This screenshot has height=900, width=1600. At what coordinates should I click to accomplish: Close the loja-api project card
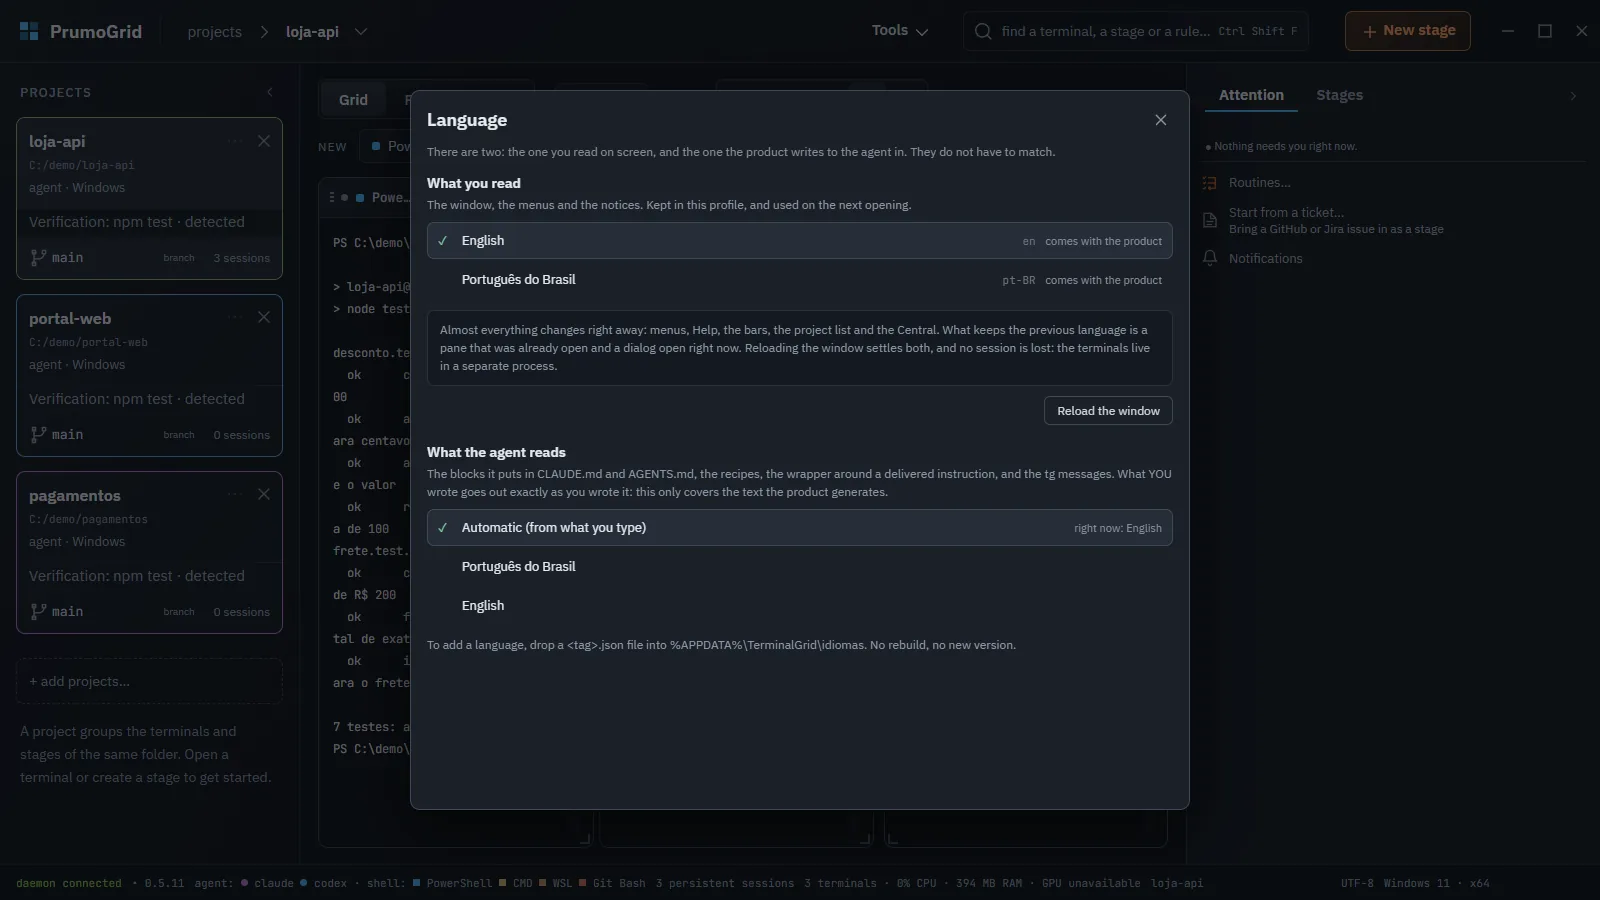click(x=264, y=141)
